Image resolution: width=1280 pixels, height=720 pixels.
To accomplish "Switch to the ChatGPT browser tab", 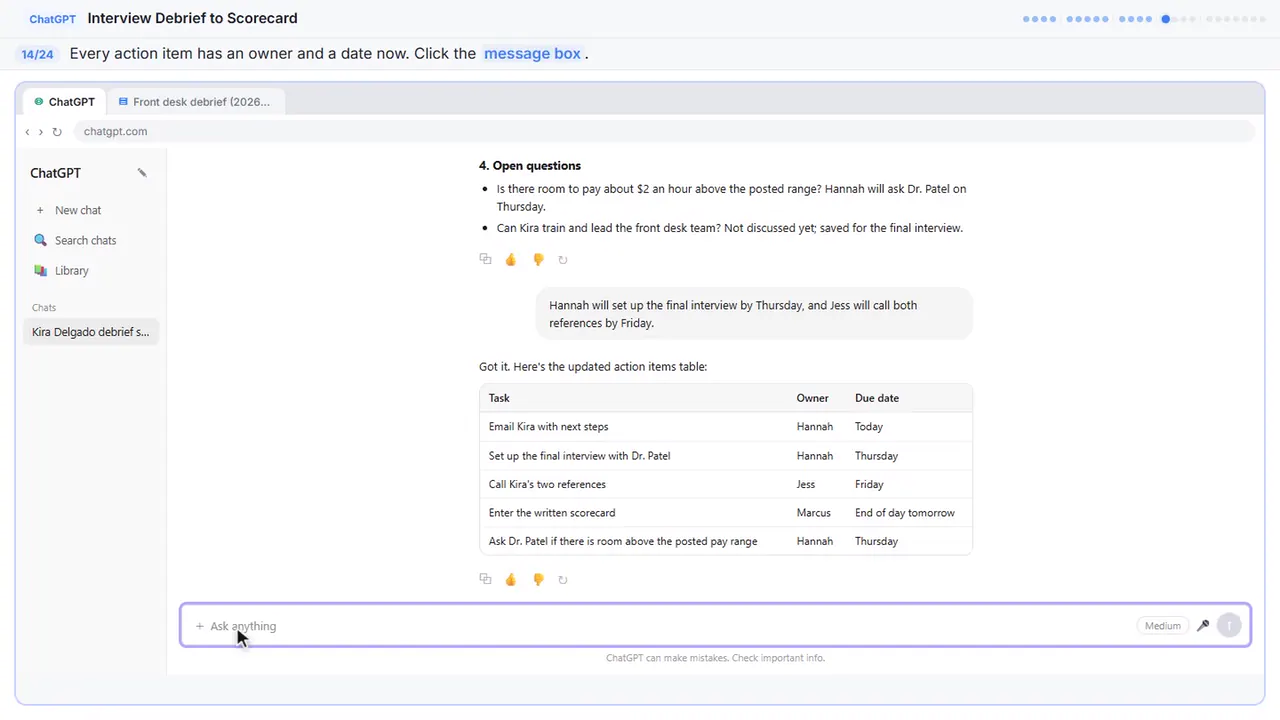I will tap(65, 102).
